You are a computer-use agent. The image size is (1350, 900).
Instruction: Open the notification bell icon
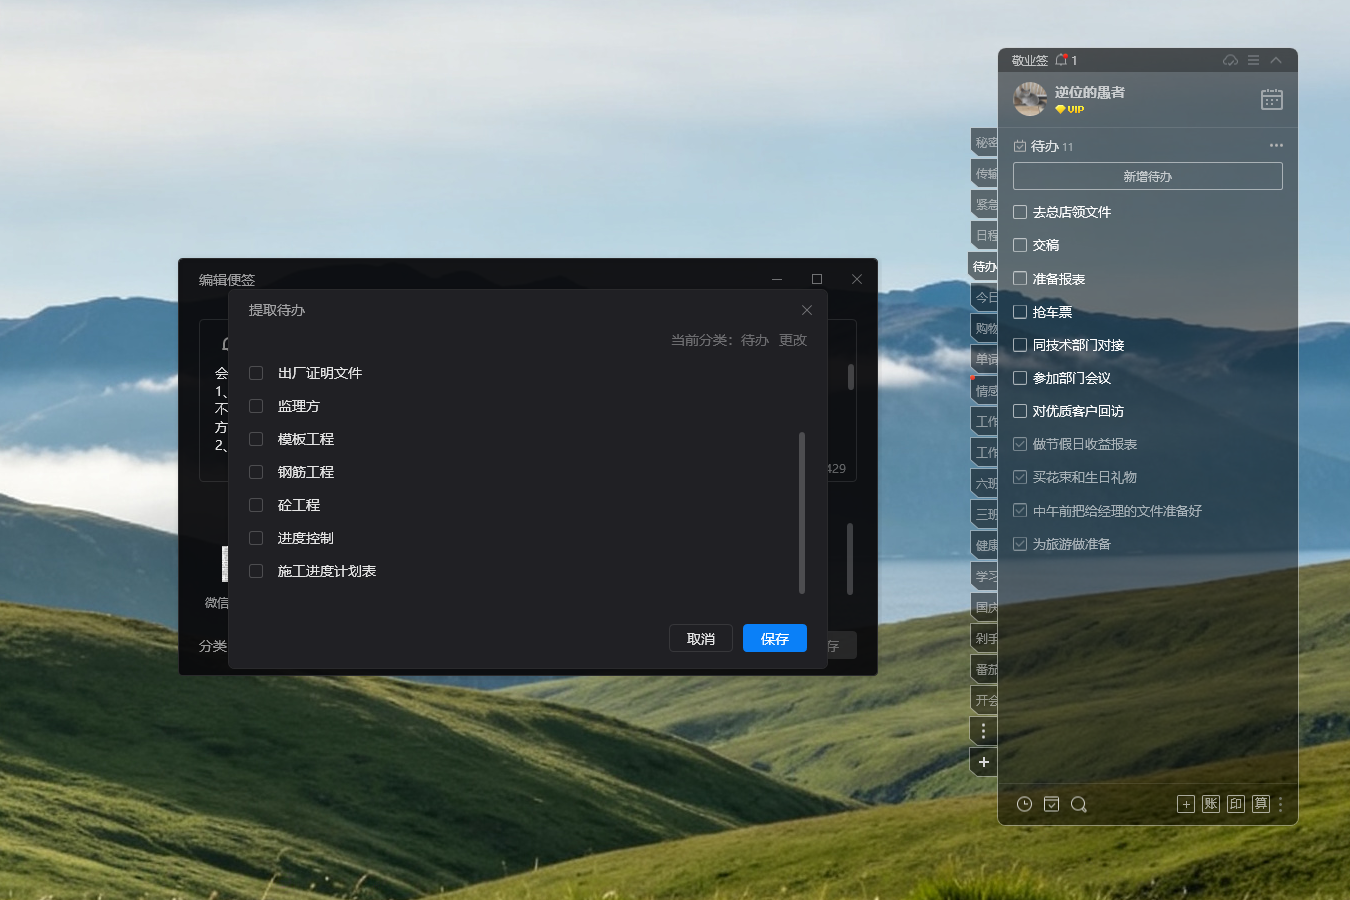tap(1061, 60)
